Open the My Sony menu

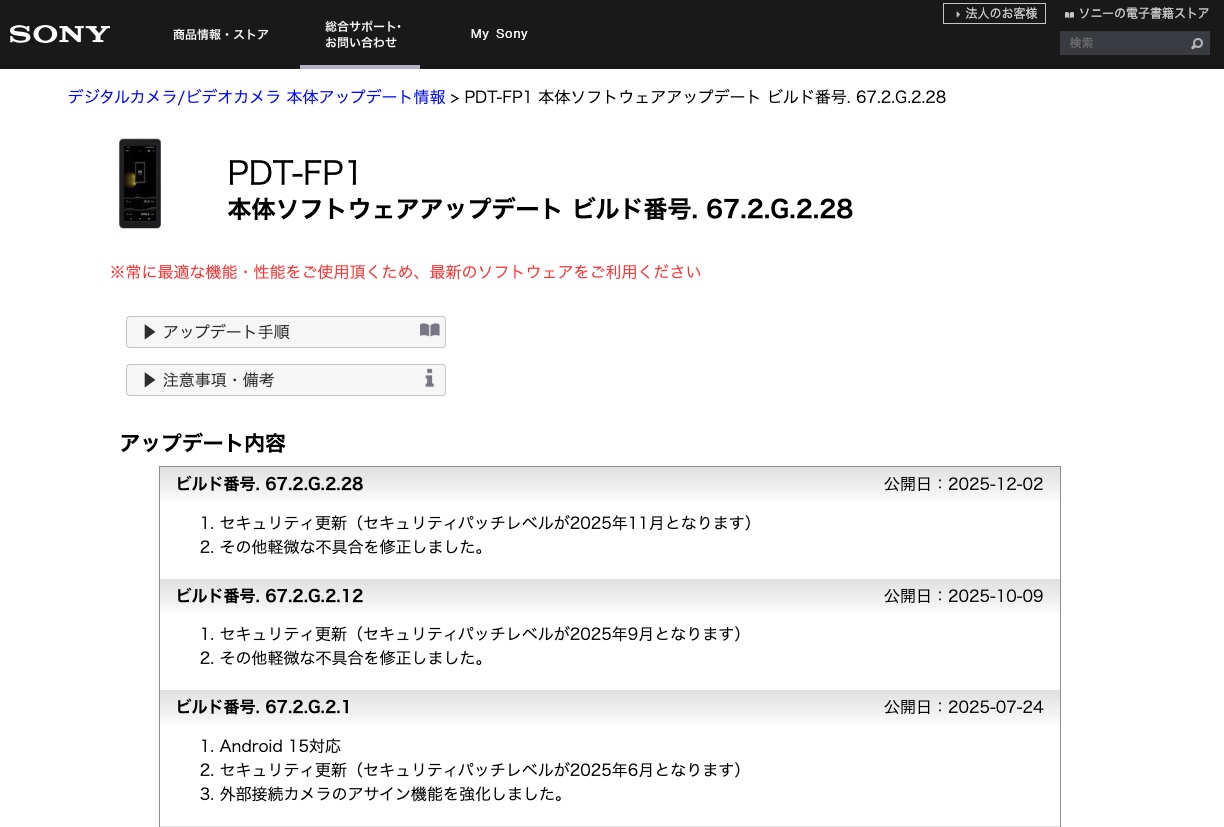(499, 34)
